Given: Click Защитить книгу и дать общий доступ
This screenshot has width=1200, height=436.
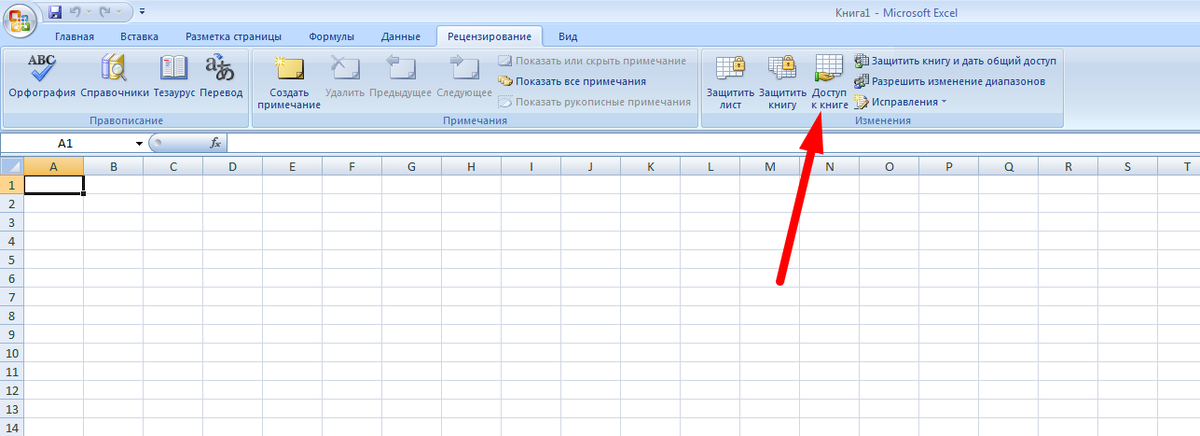Looking at the screenshot, I should (x=955, y=61).
